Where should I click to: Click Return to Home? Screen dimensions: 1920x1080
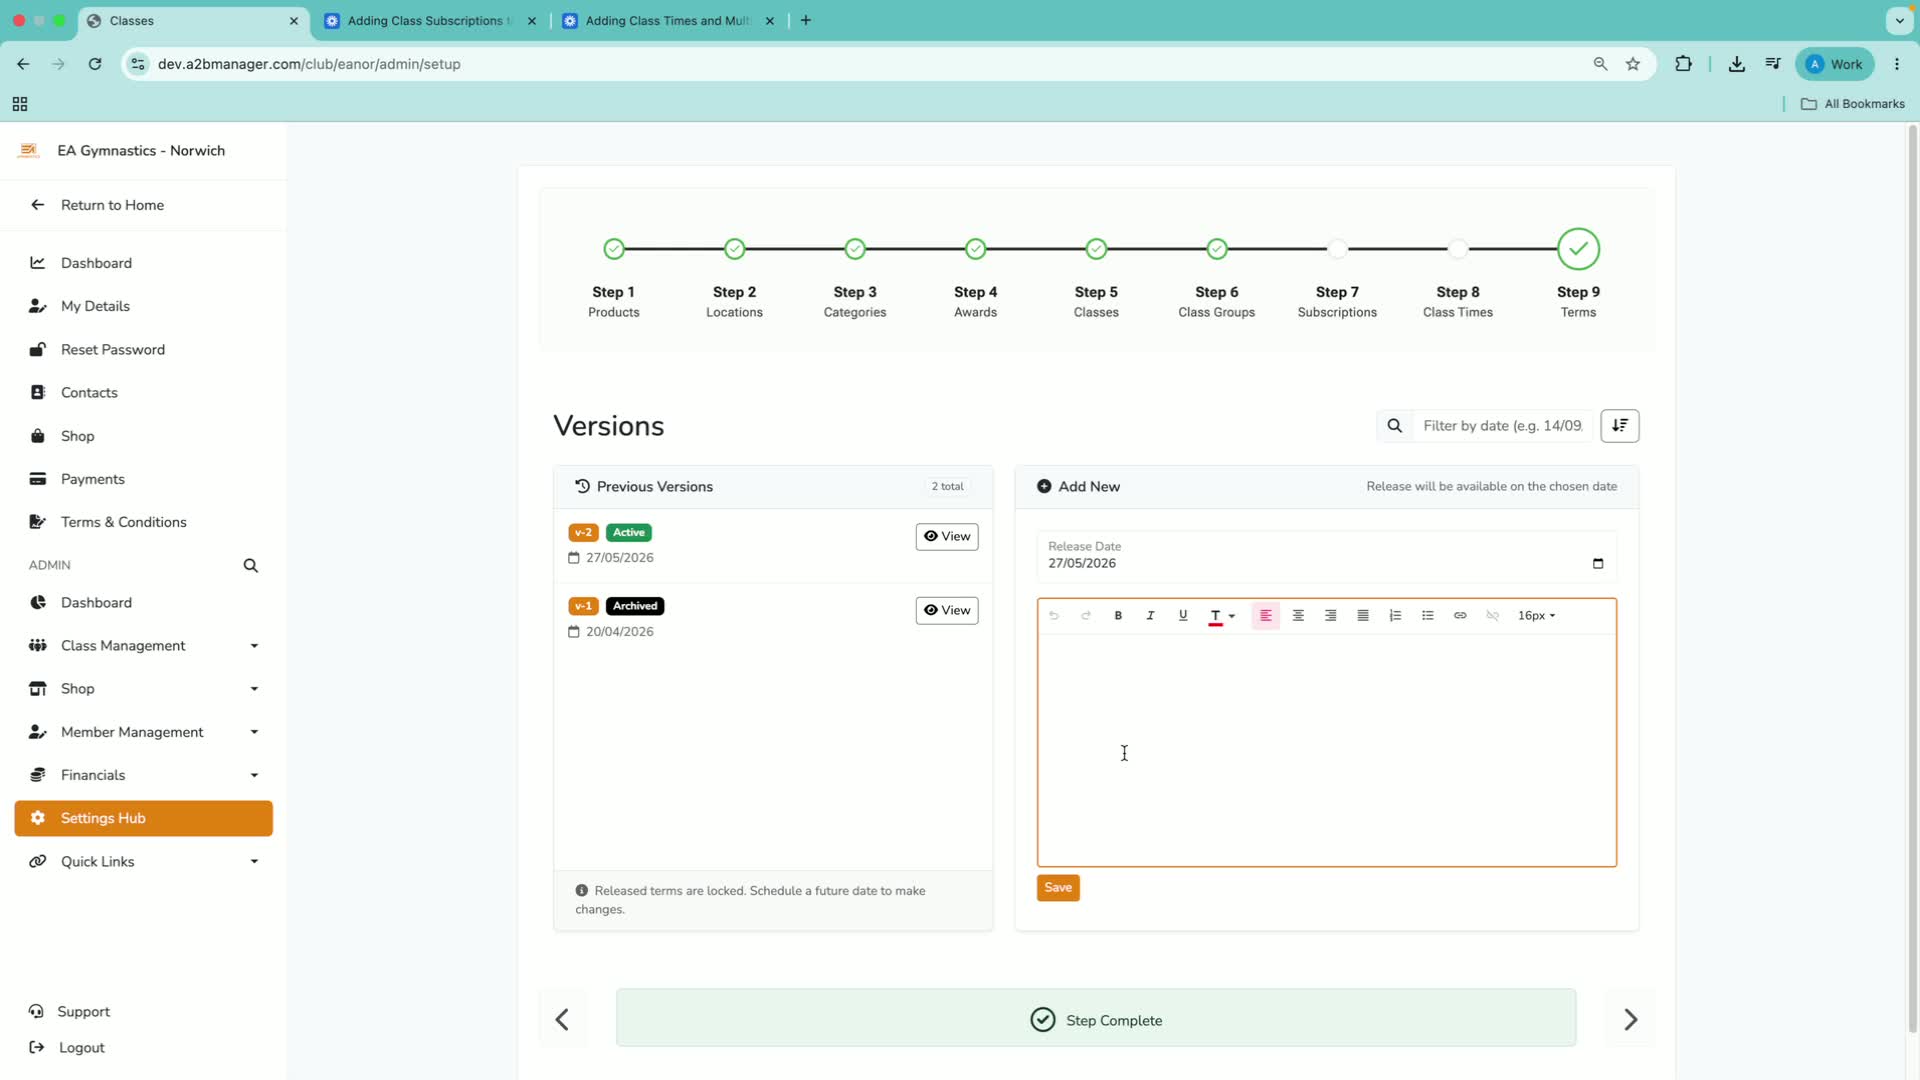click(112, 205)
